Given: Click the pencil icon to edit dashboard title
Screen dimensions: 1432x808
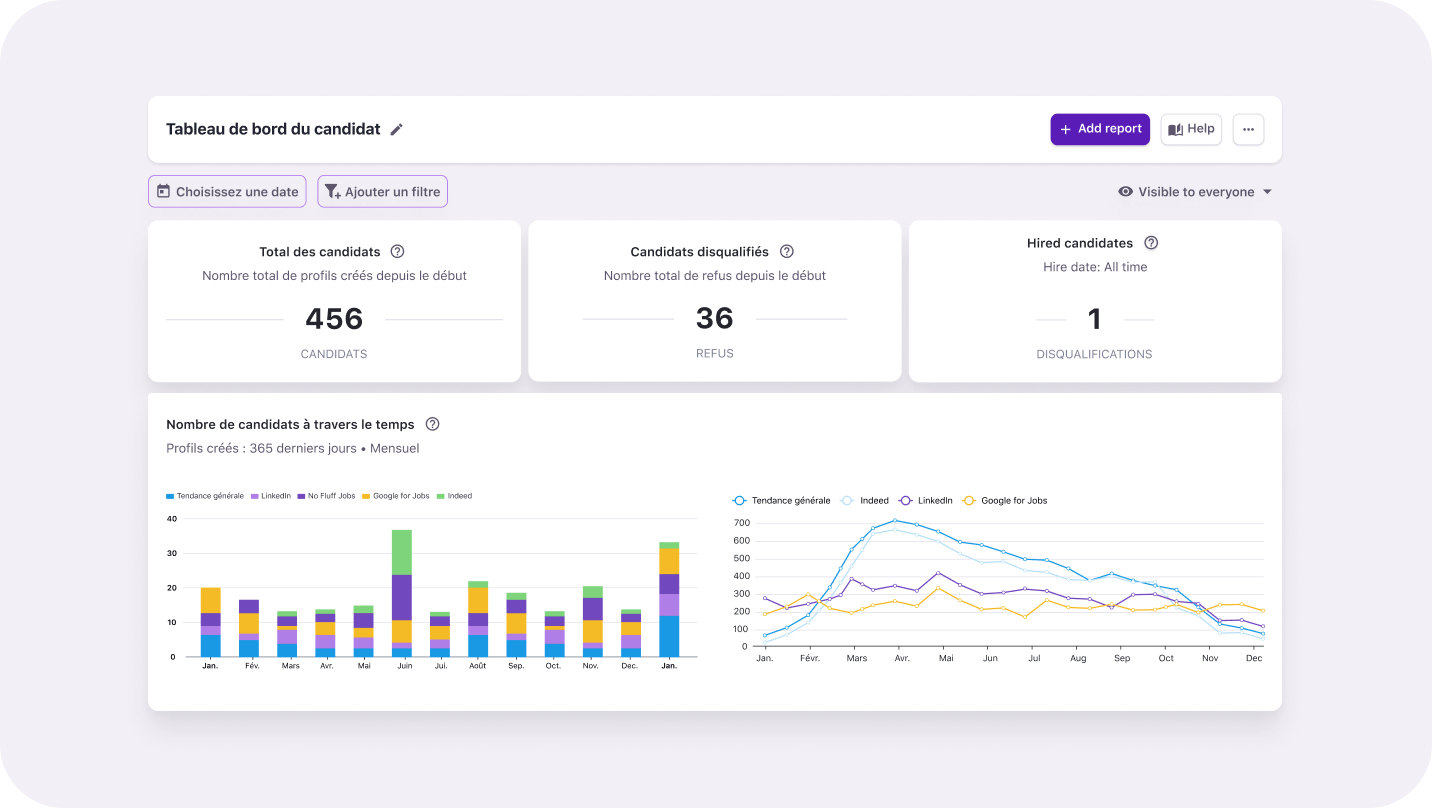Looking at the screenshot, I should (x=397, y=130).
